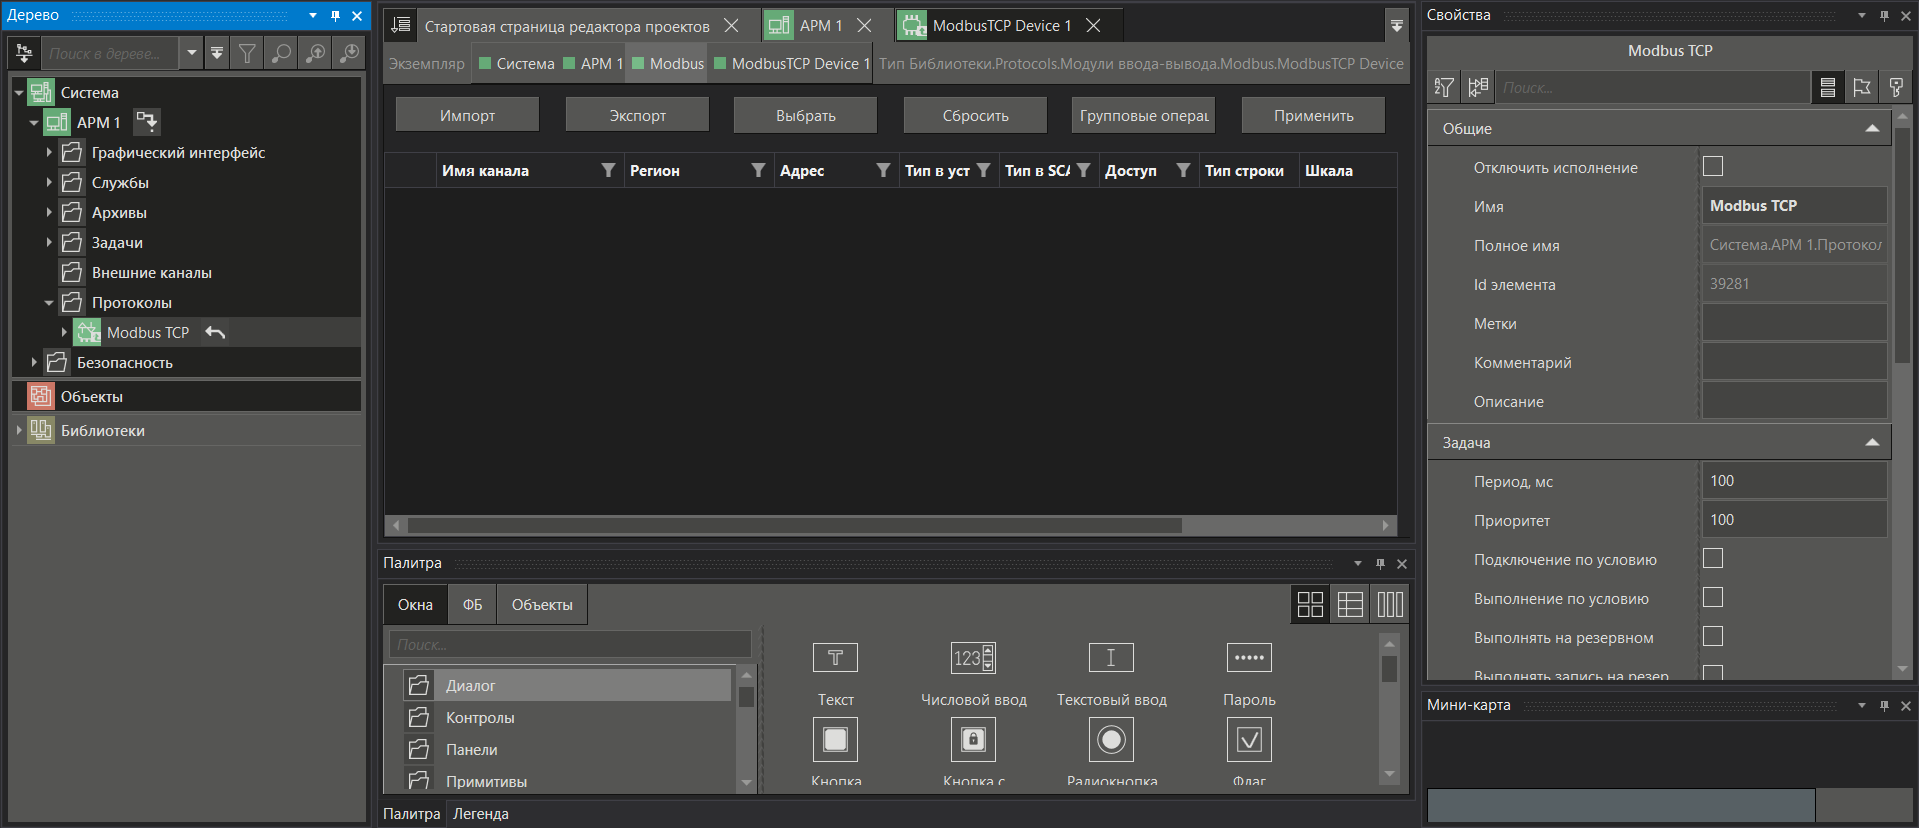Viewport: 1919px width, 828px height.
Task: Switch to the ФБ palette tab
Action: [472, 605]
